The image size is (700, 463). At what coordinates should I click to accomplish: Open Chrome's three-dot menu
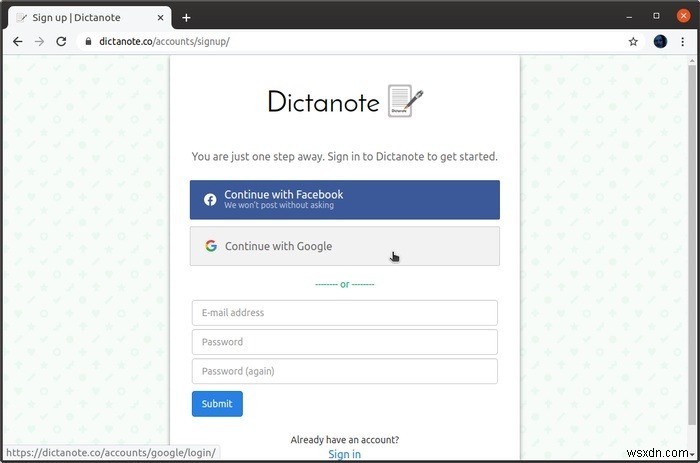coord(683,42)
